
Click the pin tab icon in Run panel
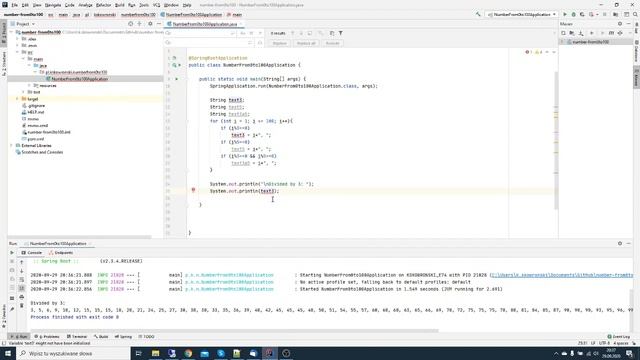coord(12,309)
